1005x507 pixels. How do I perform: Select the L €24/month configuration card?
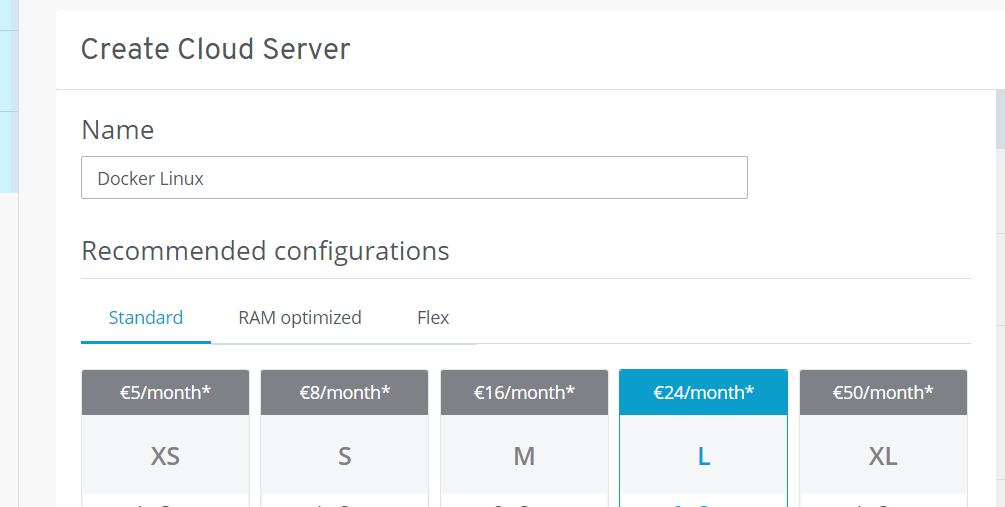(x=704, y=438)
